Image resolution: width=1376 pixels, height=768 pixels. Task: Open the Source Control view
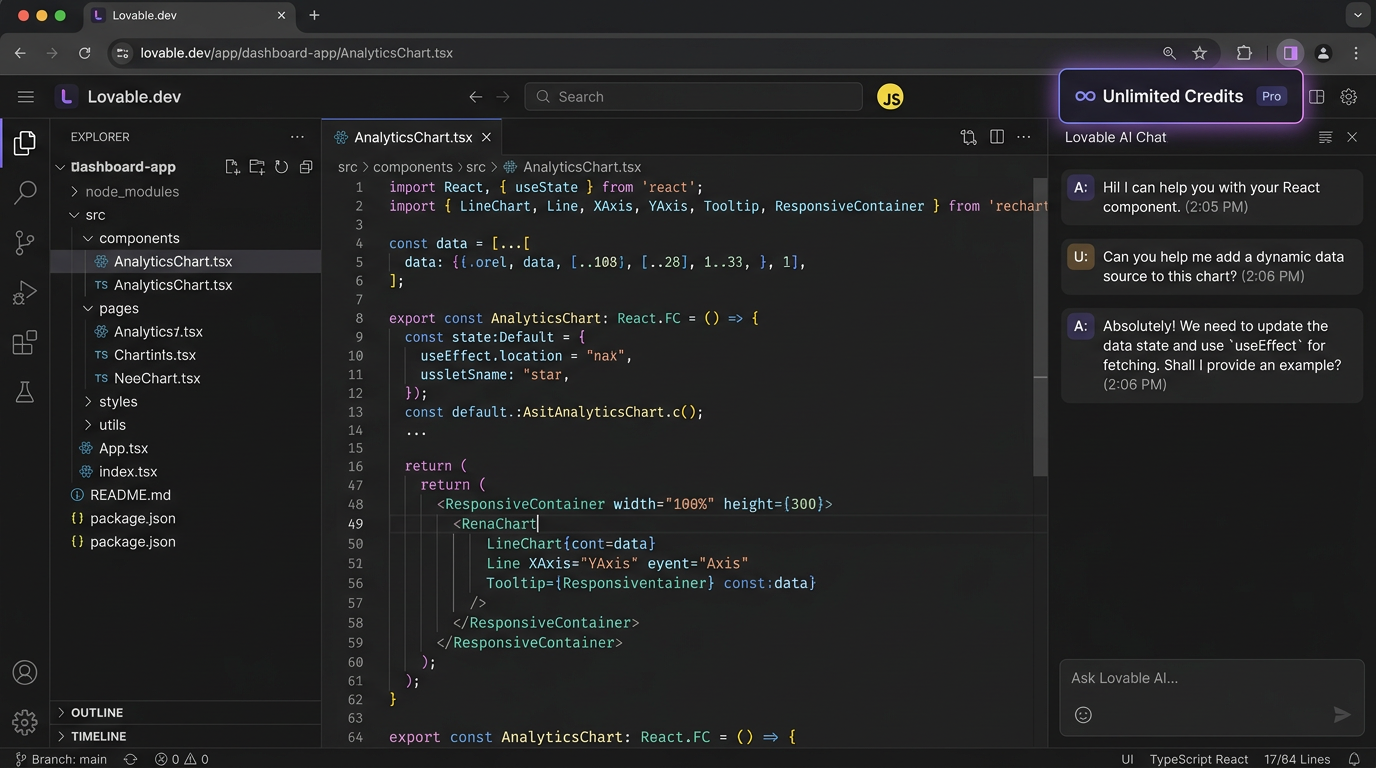[25, 242]
